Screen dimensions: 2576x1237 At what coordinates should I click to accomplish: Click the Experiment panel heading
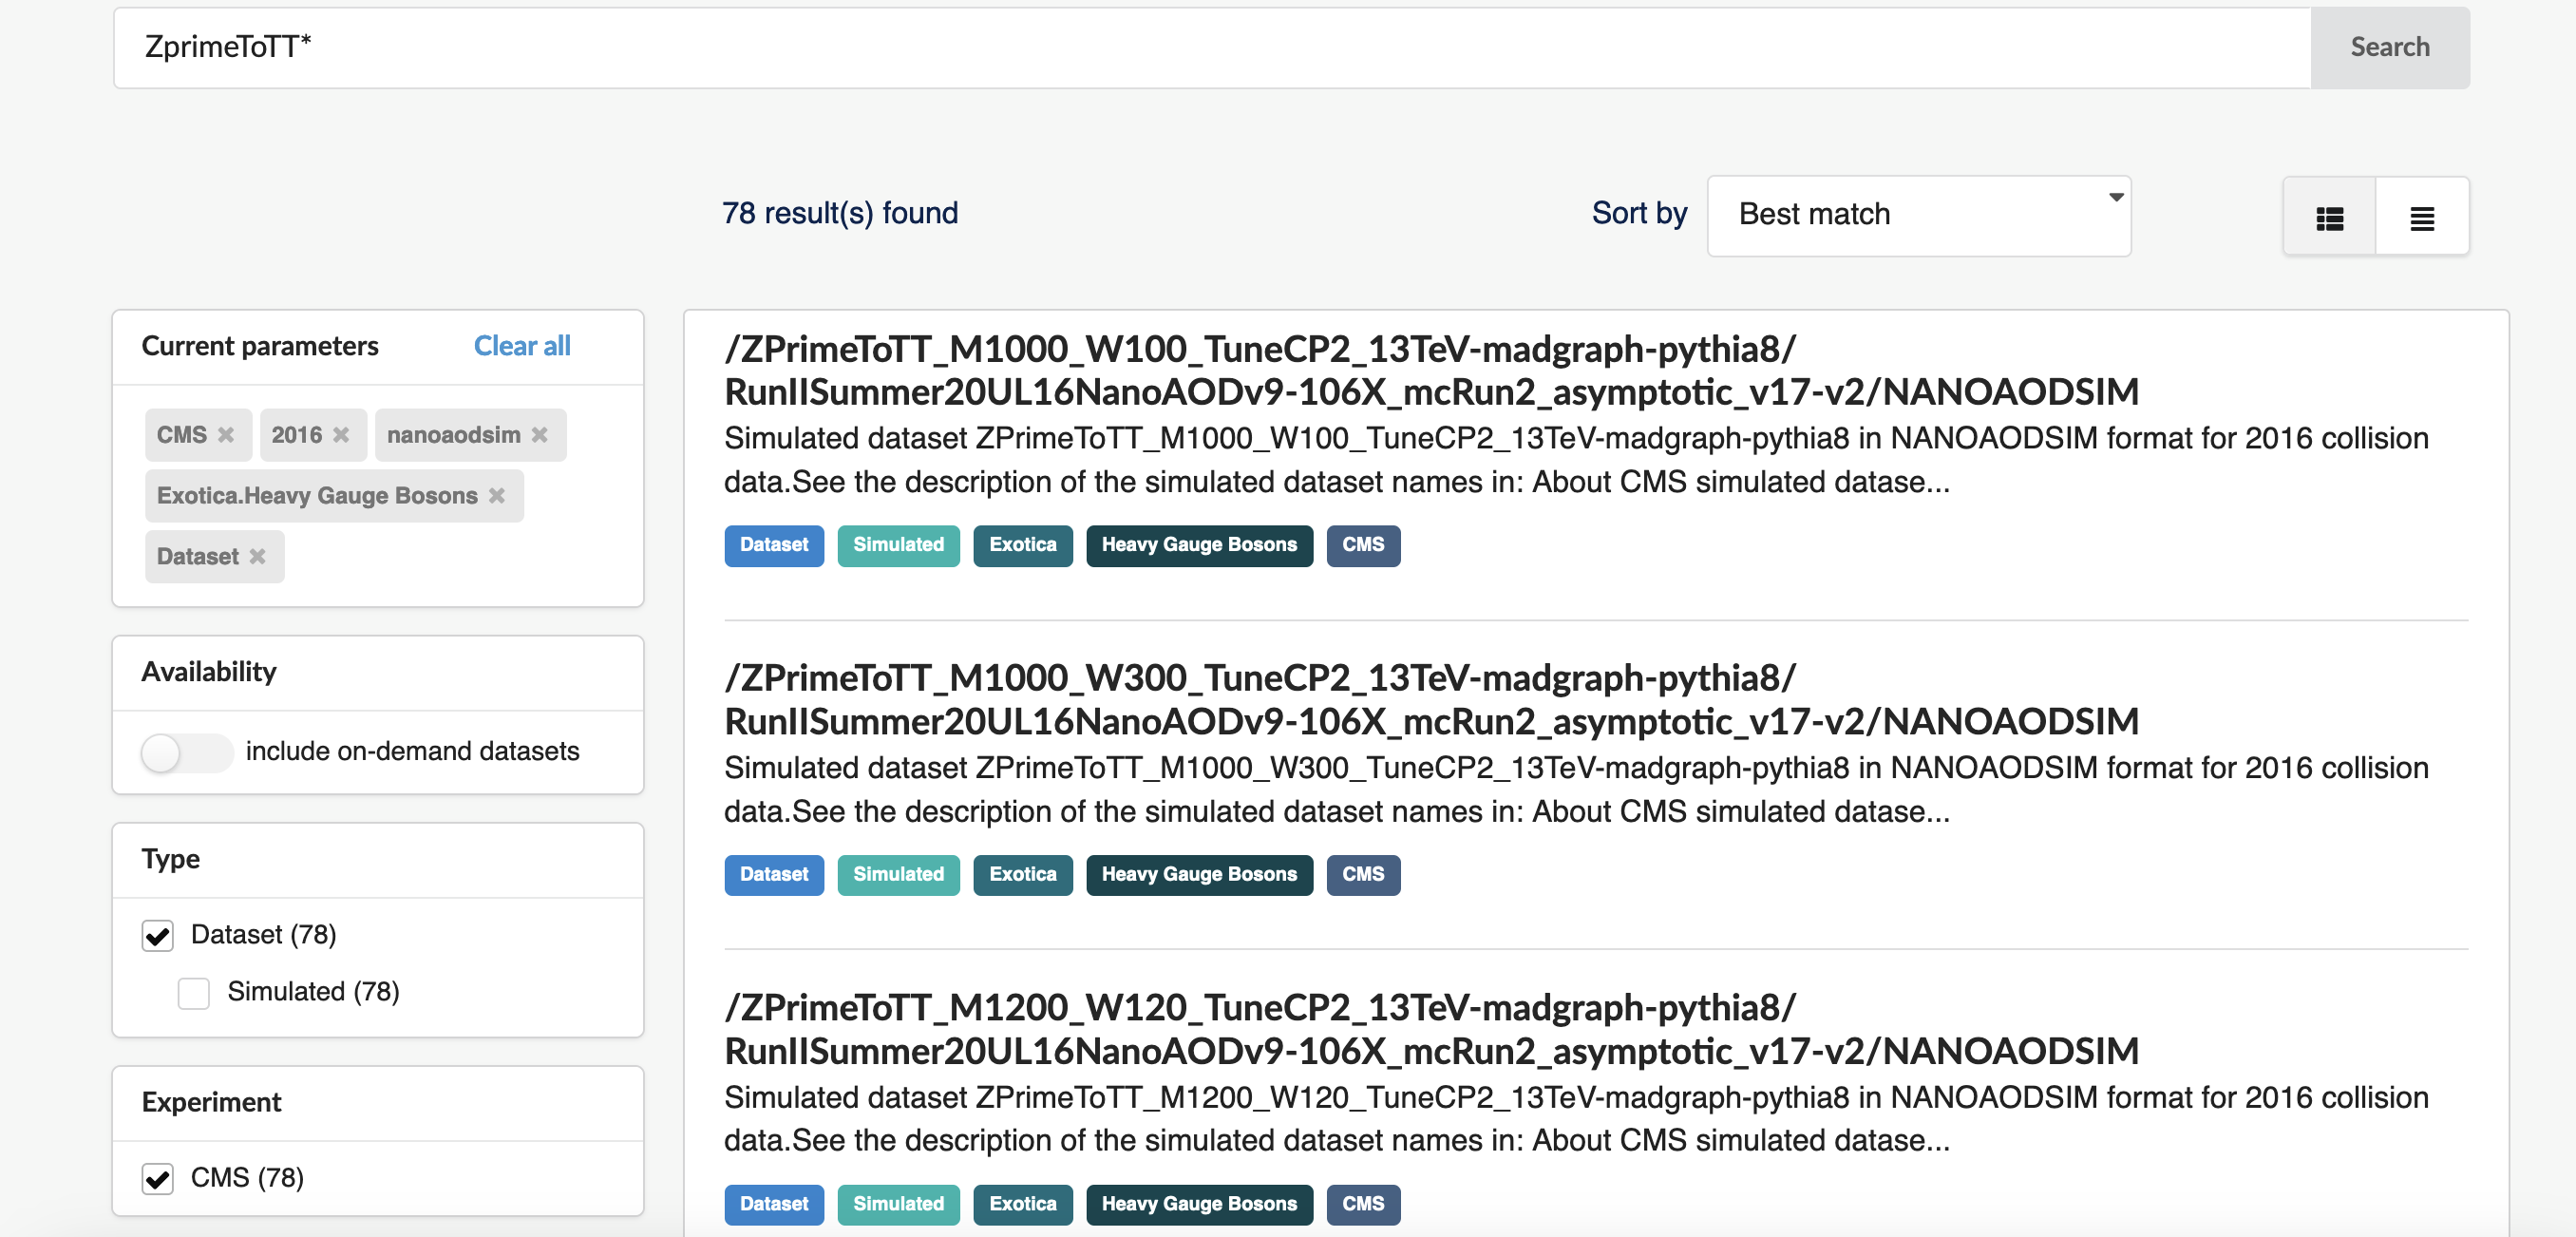(x=211, y=1102)
